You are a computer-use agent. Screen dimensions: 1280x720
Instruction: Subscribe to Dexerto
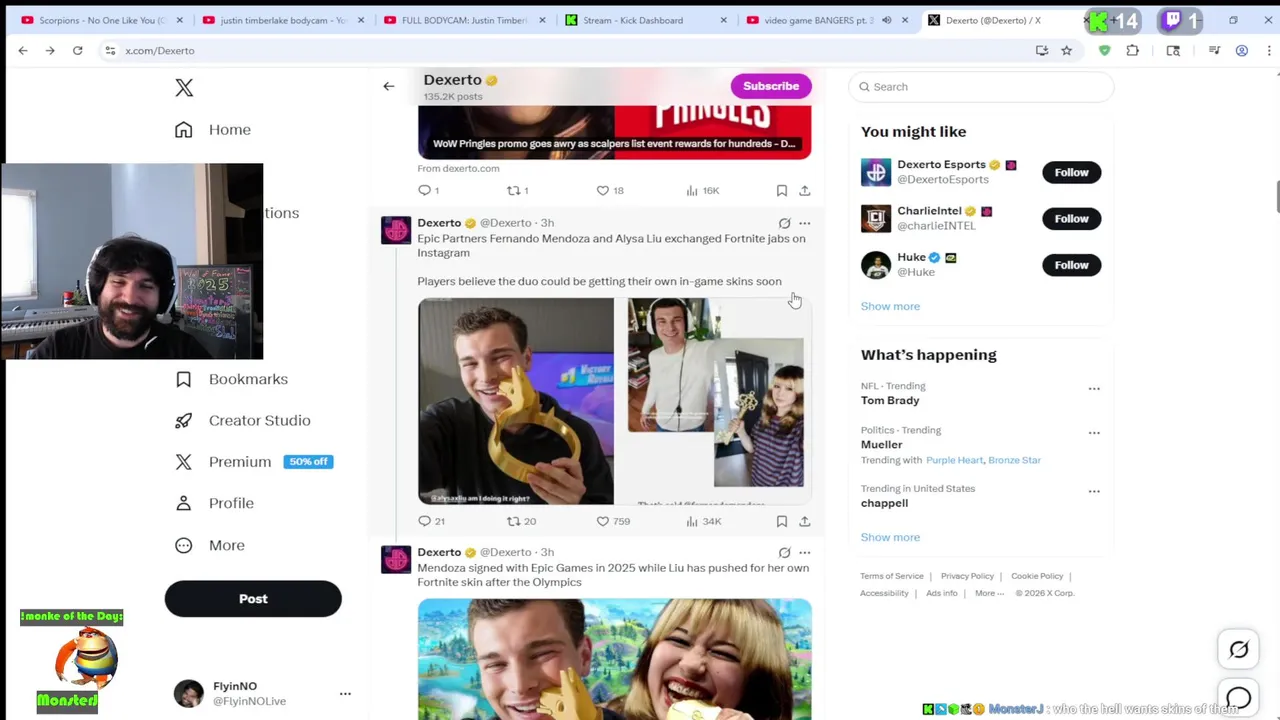(x=771, y=86)
